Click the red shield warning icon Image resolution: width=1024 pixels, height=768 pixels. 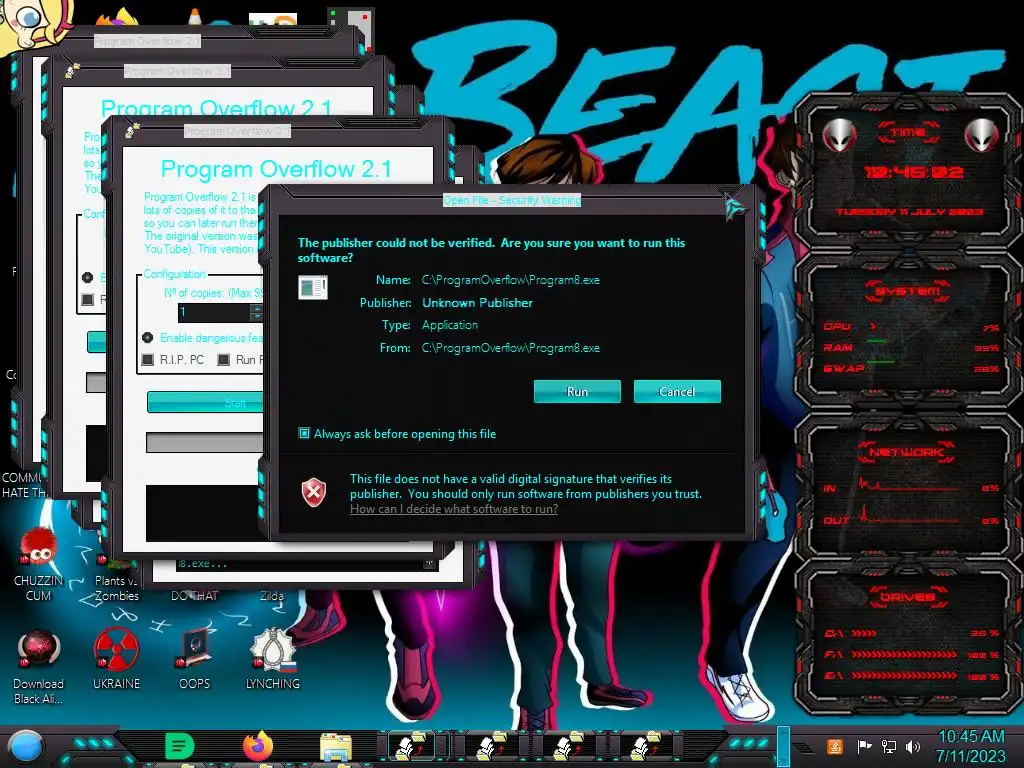pos(313,492)
